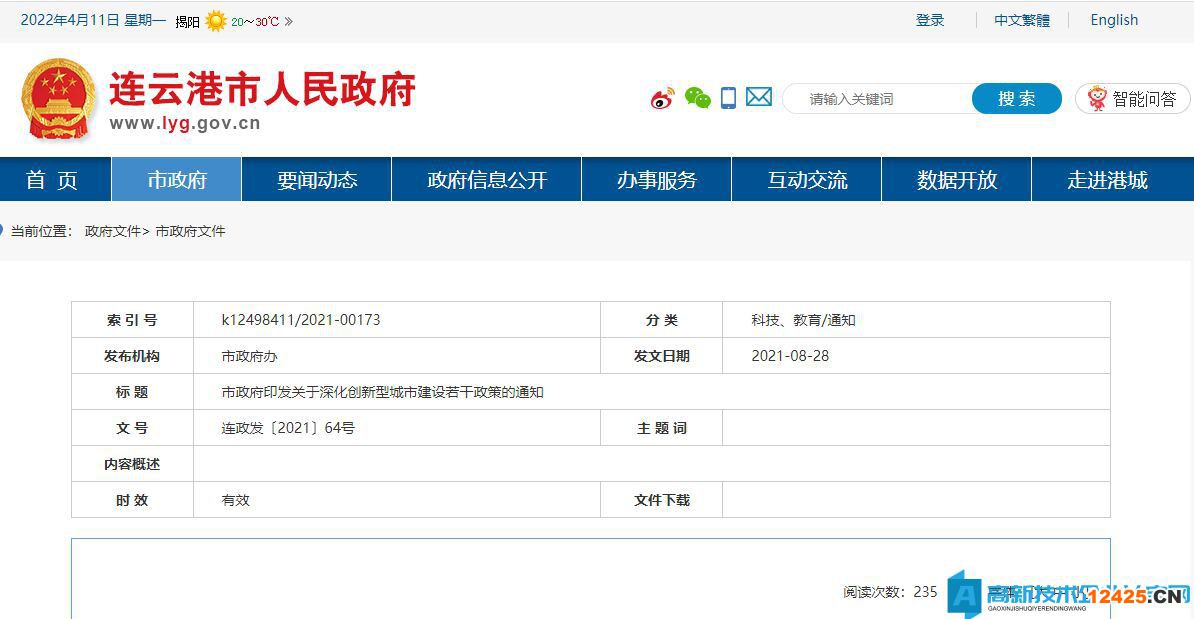Screen dimensions: 1194x619
Task: Click the 登录 login link
Action: pos(930,20)
